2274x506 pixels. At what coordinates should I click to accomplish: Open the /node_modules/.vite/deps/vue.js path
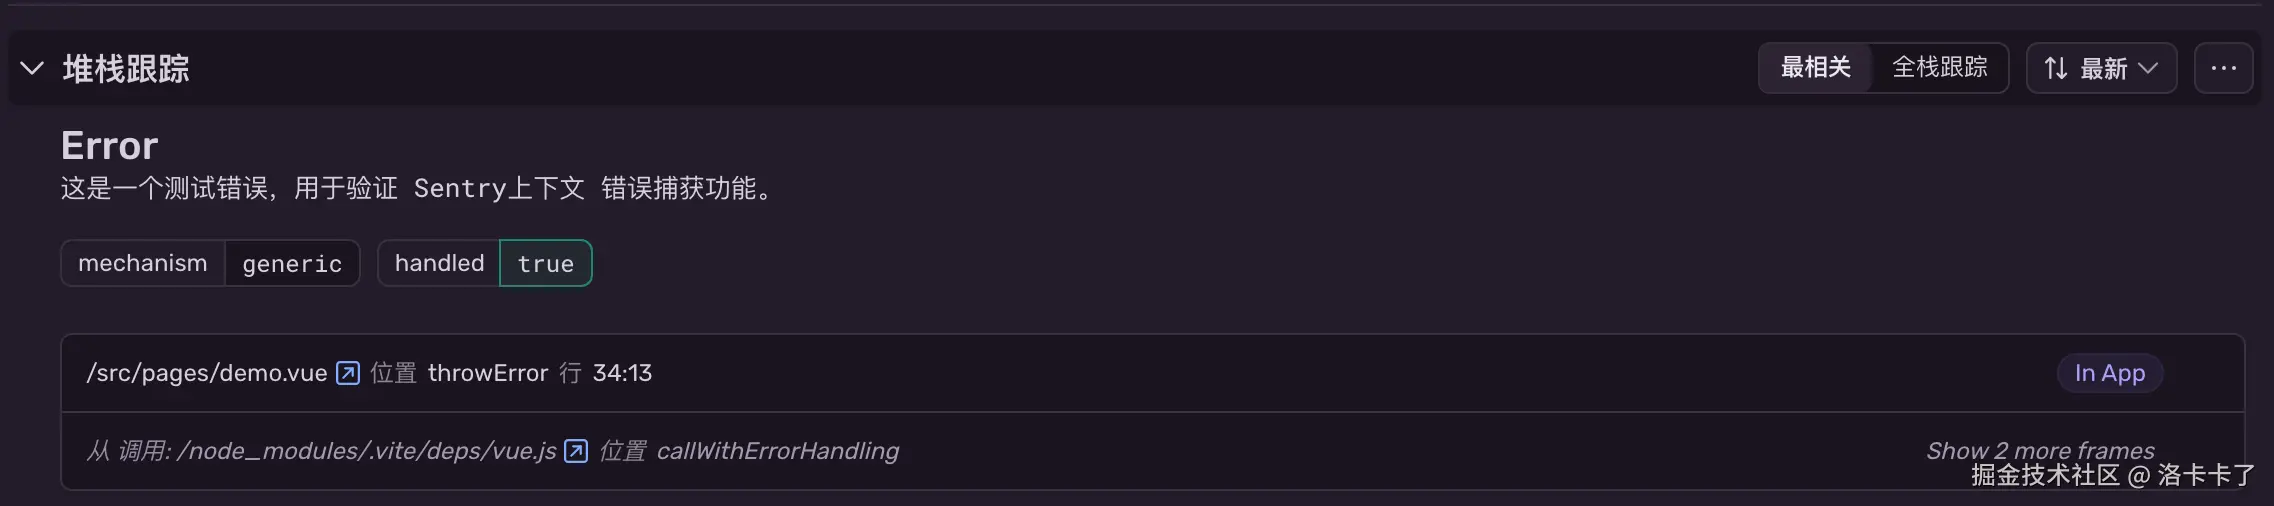tap(366, 451)
